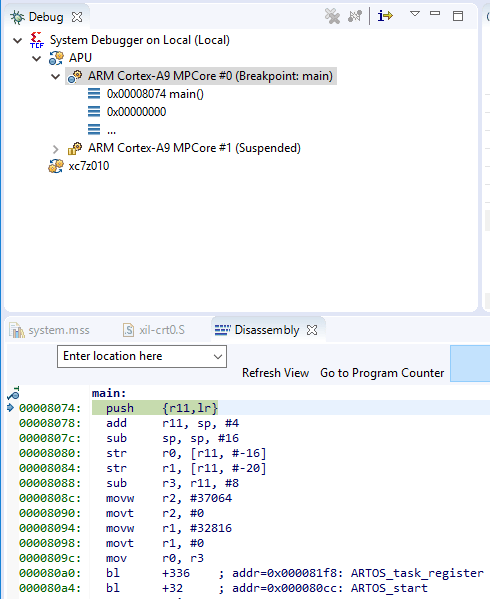The height and width of the screenshot is (599, 490).
Task: Click stack frame icon beside main()
Action: (94, 94)
